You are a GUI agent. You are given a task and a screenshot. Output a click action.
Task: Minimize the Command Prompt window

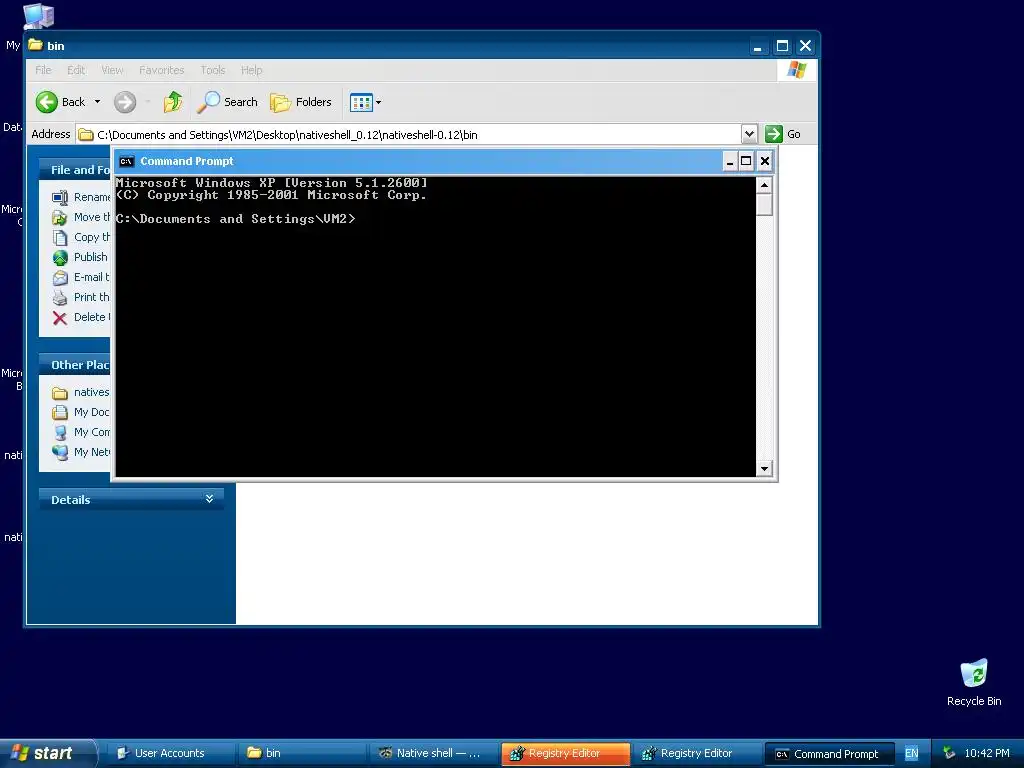(730, 161)
